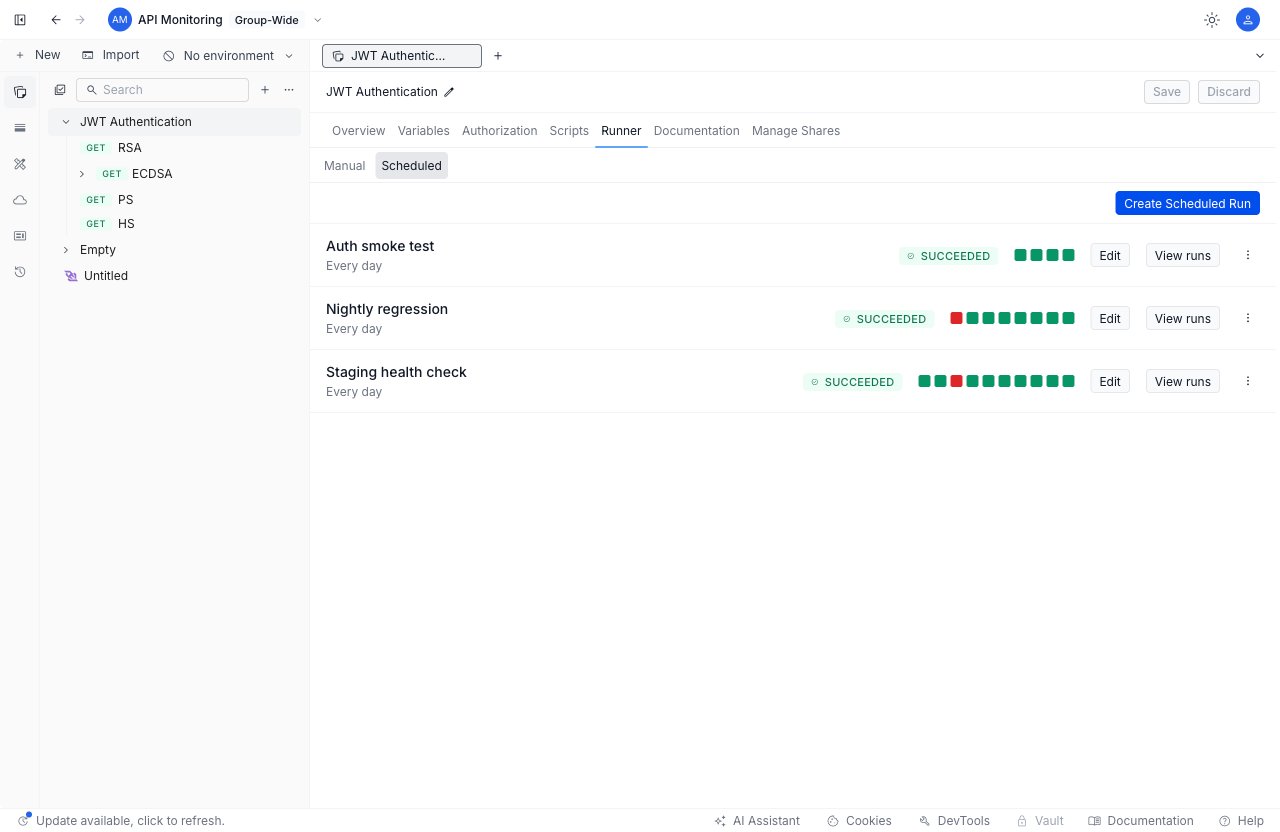Open more options for Nightly regression
Viewport: 1280px width, 832px height.
tap(1248, 318)
